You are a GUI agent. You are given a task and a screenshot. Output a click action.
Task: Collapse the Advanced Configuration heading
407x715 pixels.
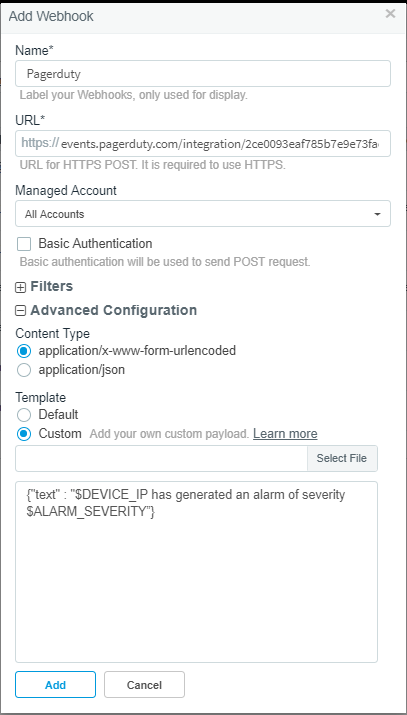pyautogui.click(x=113, y=311)
